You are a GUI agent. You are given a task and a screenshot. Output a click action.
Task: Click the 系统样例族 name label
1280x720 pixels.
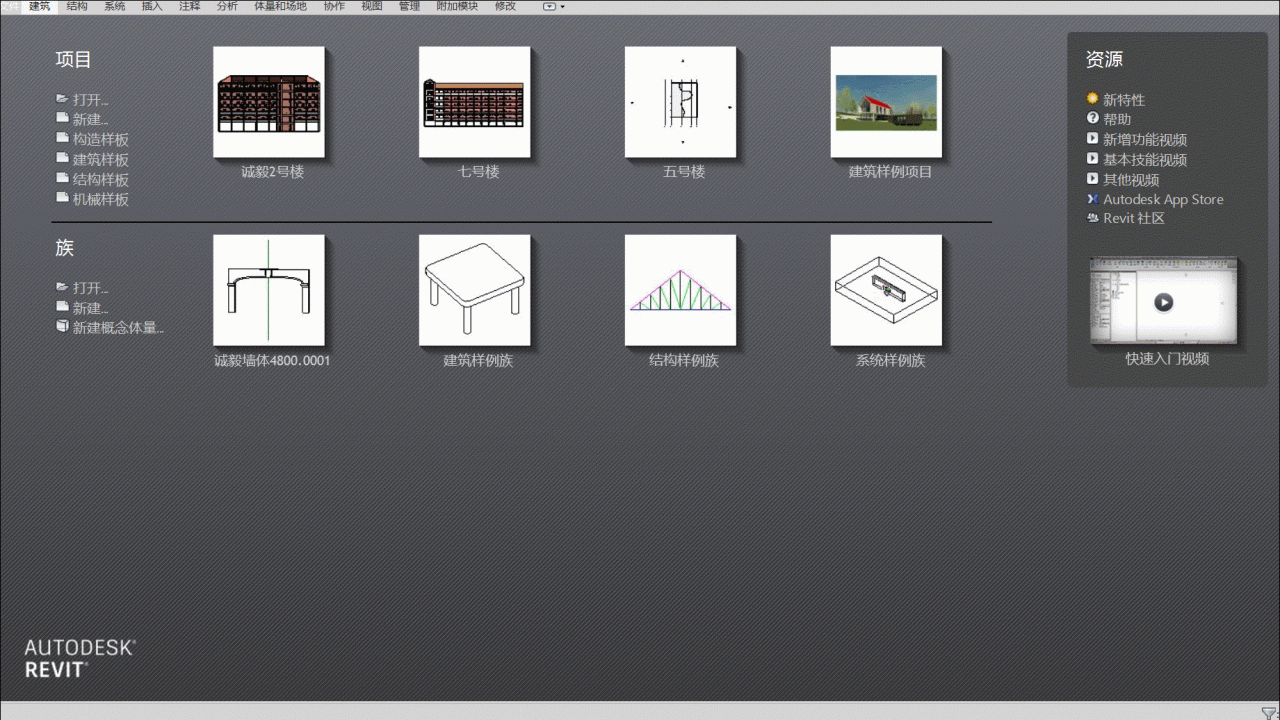click(890, 360)
